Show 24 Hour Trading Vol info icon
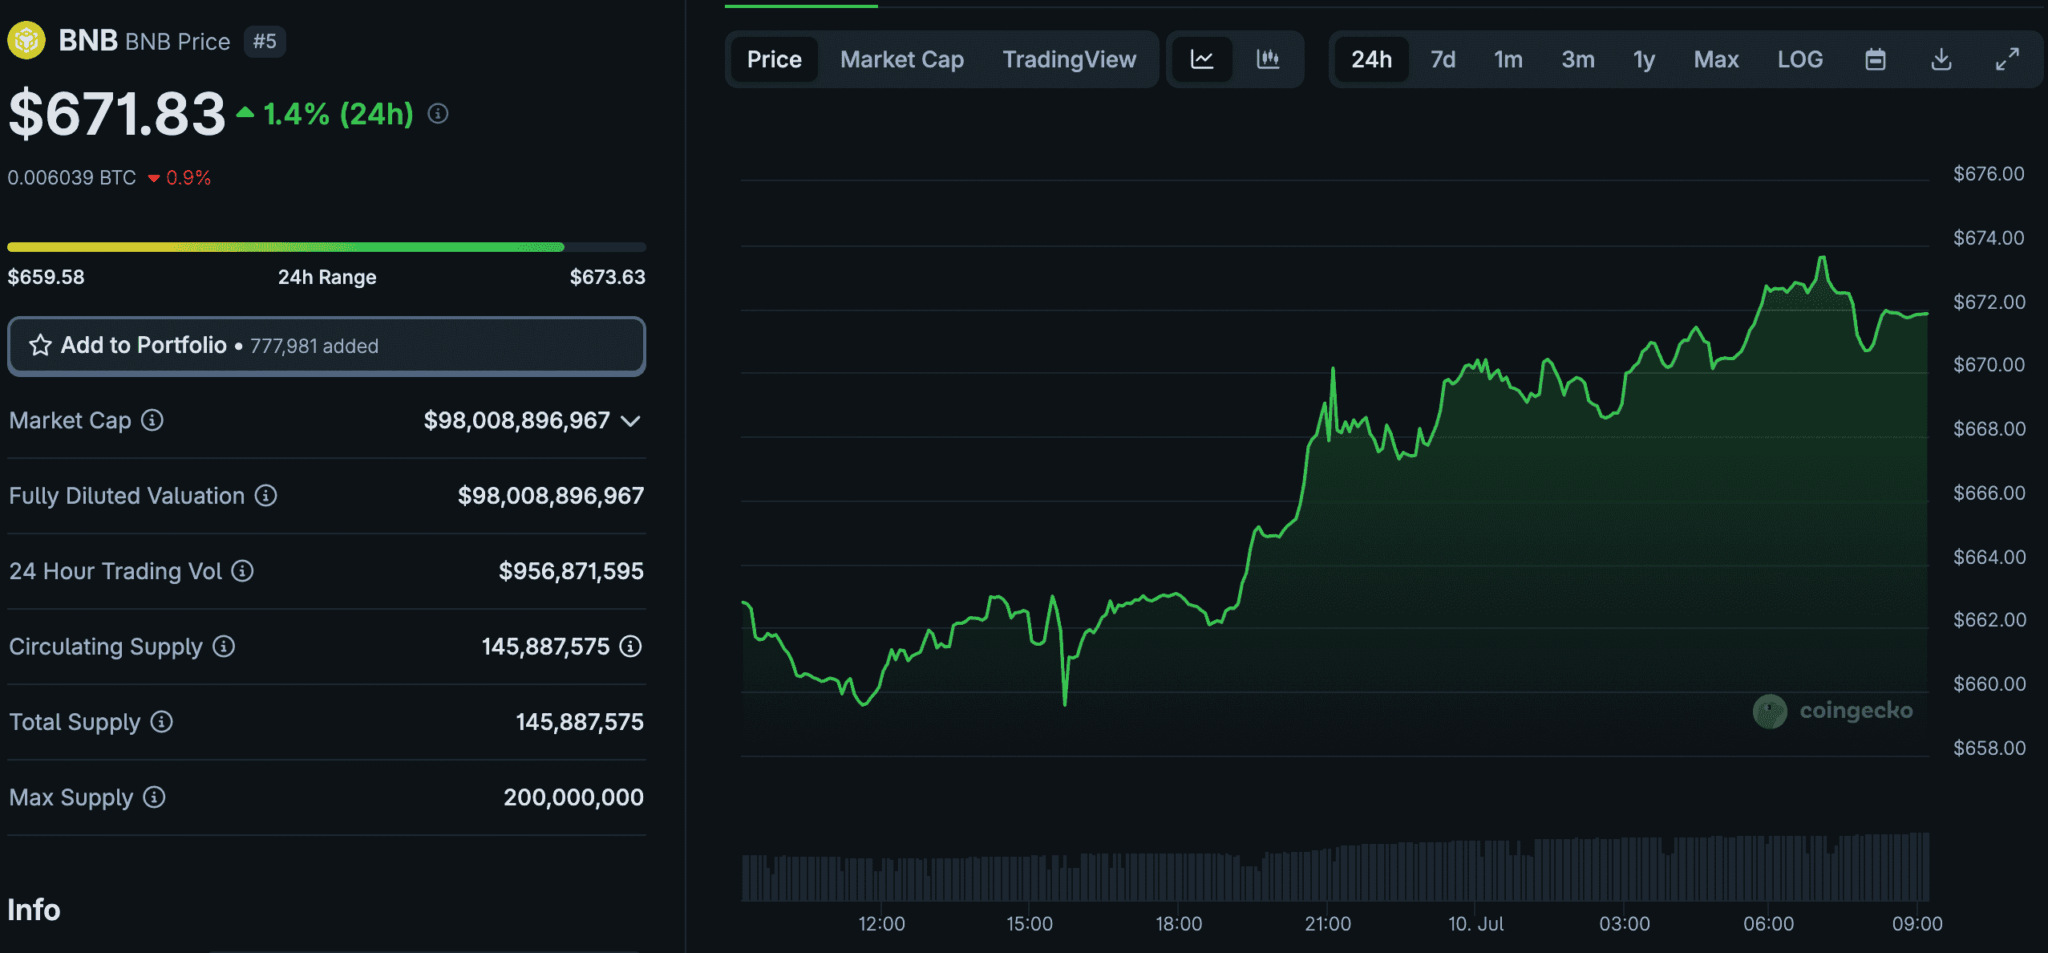Viewport: 2048px width, 953px height. [243, 570]
